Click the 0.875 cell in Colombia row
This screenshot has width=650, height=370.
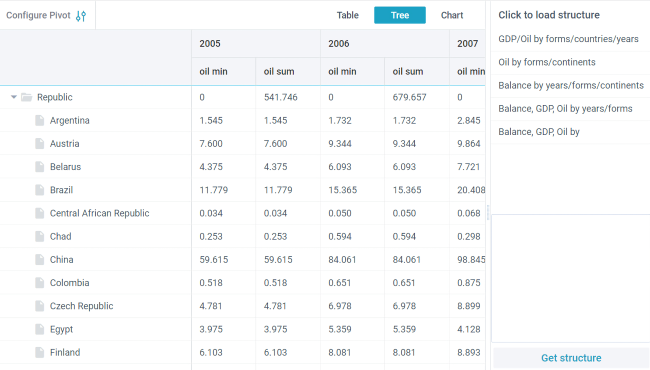(468, 283)
